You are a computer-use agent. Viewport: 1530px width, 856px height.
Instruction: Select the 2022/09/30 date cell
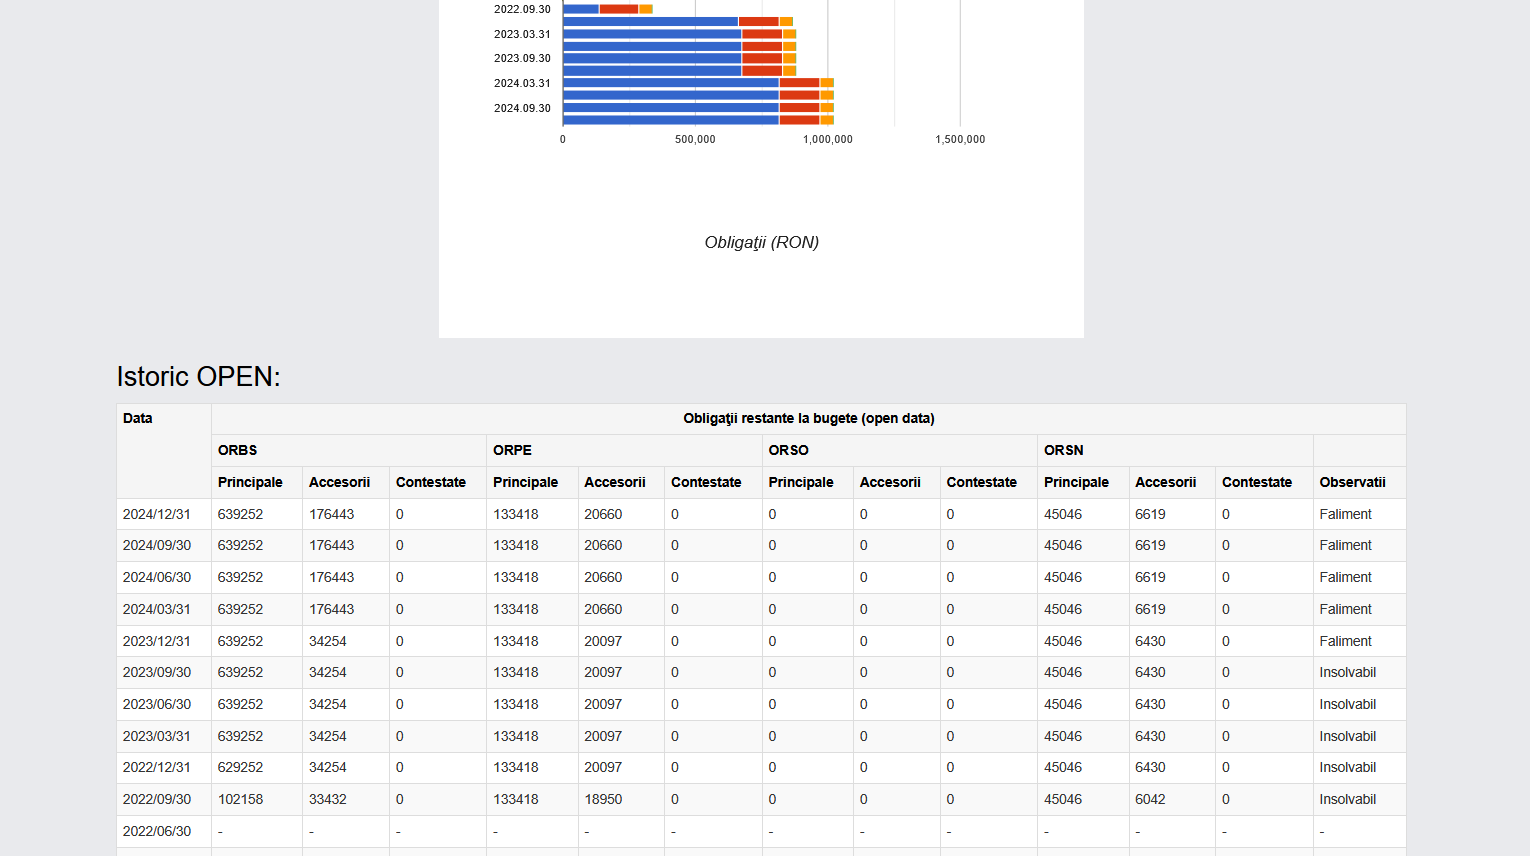[x=157, y=799]
